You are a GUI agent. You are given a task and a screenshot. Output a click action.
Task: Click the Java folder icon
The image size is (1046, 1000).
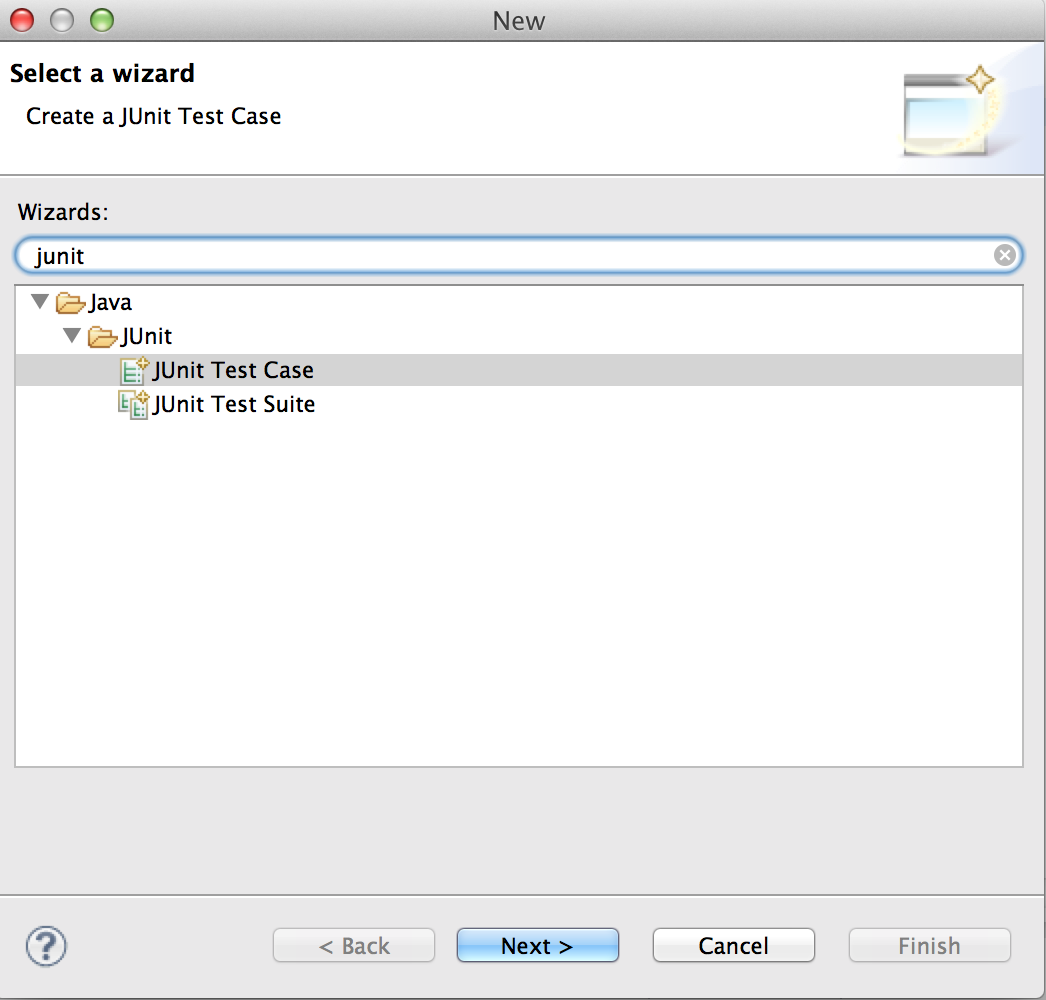[x=70, y=303]
